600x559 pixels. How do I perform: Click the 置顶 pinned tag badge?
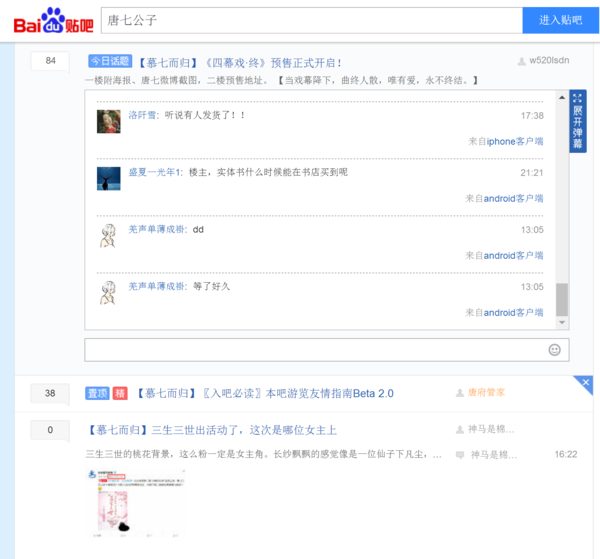tap(96, 393)
